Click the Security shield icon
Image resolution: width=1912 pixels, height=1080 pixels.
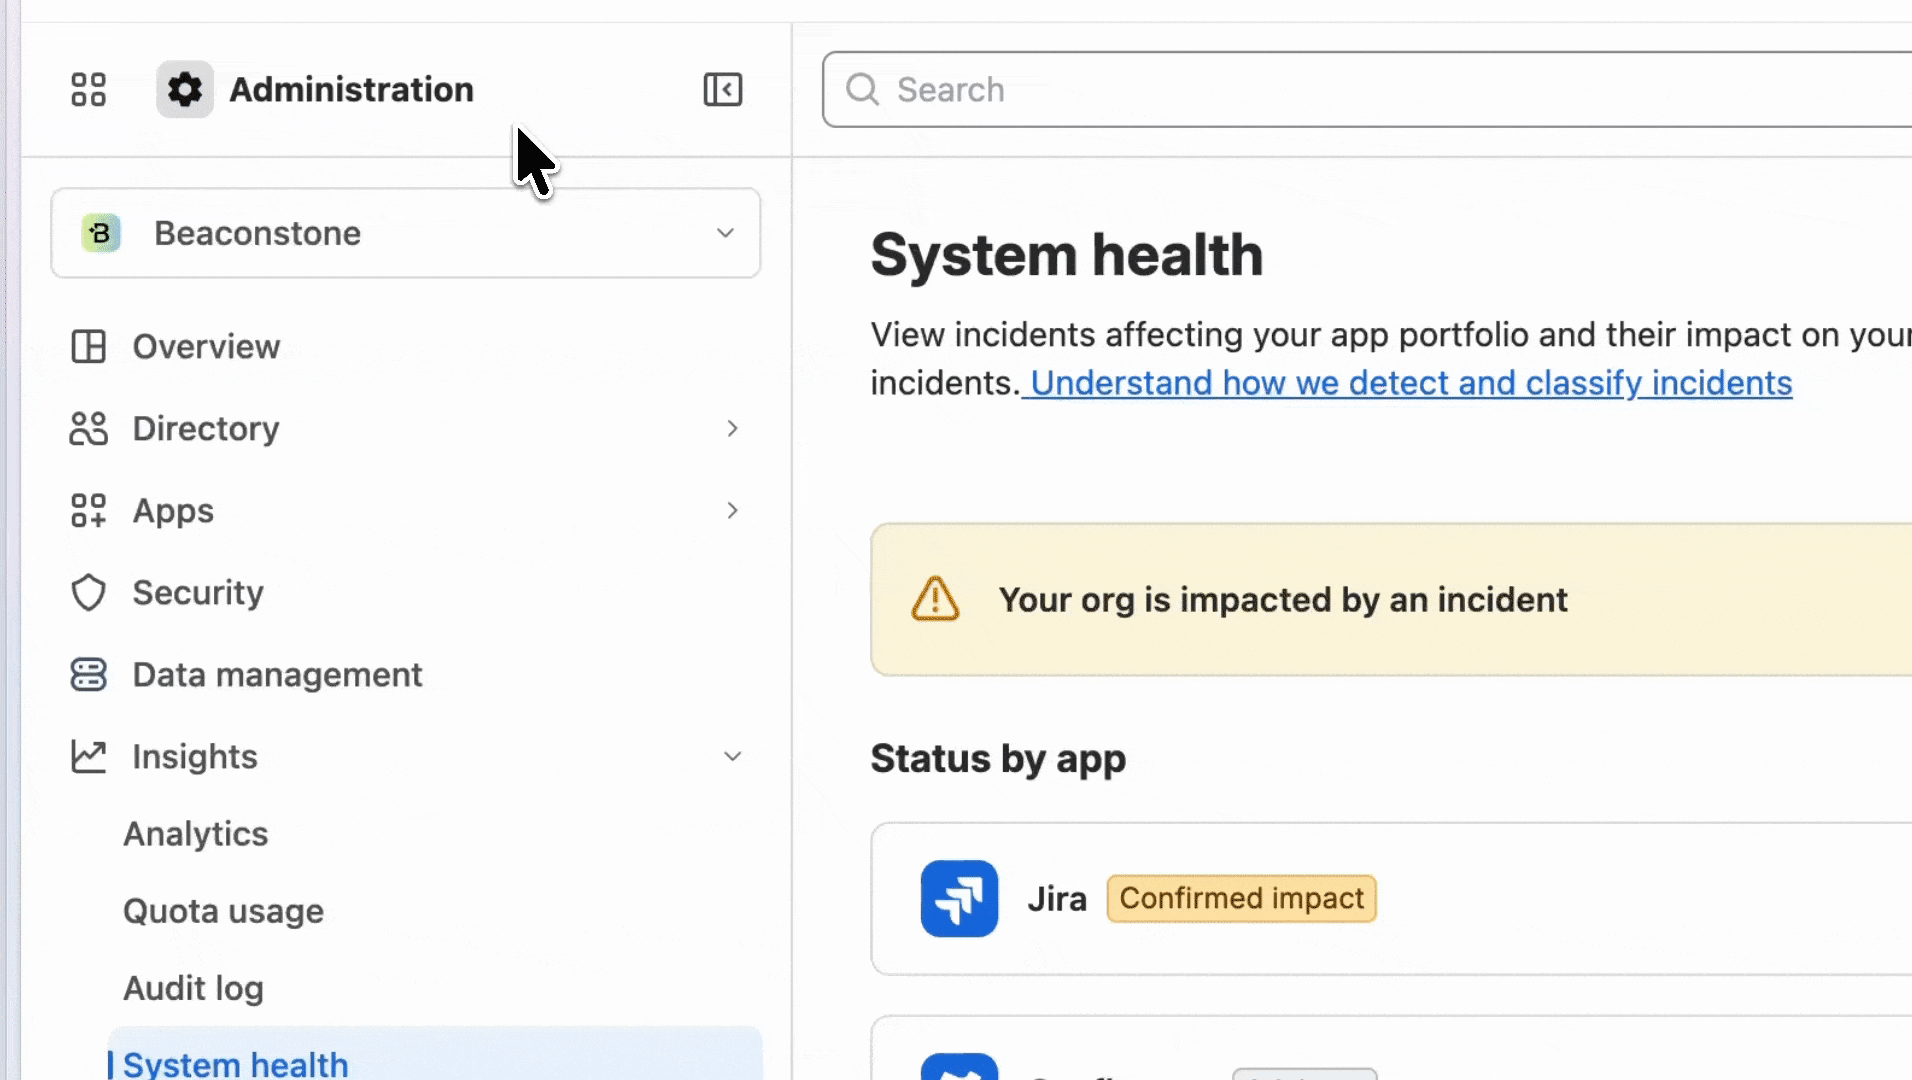click(88, 593)
